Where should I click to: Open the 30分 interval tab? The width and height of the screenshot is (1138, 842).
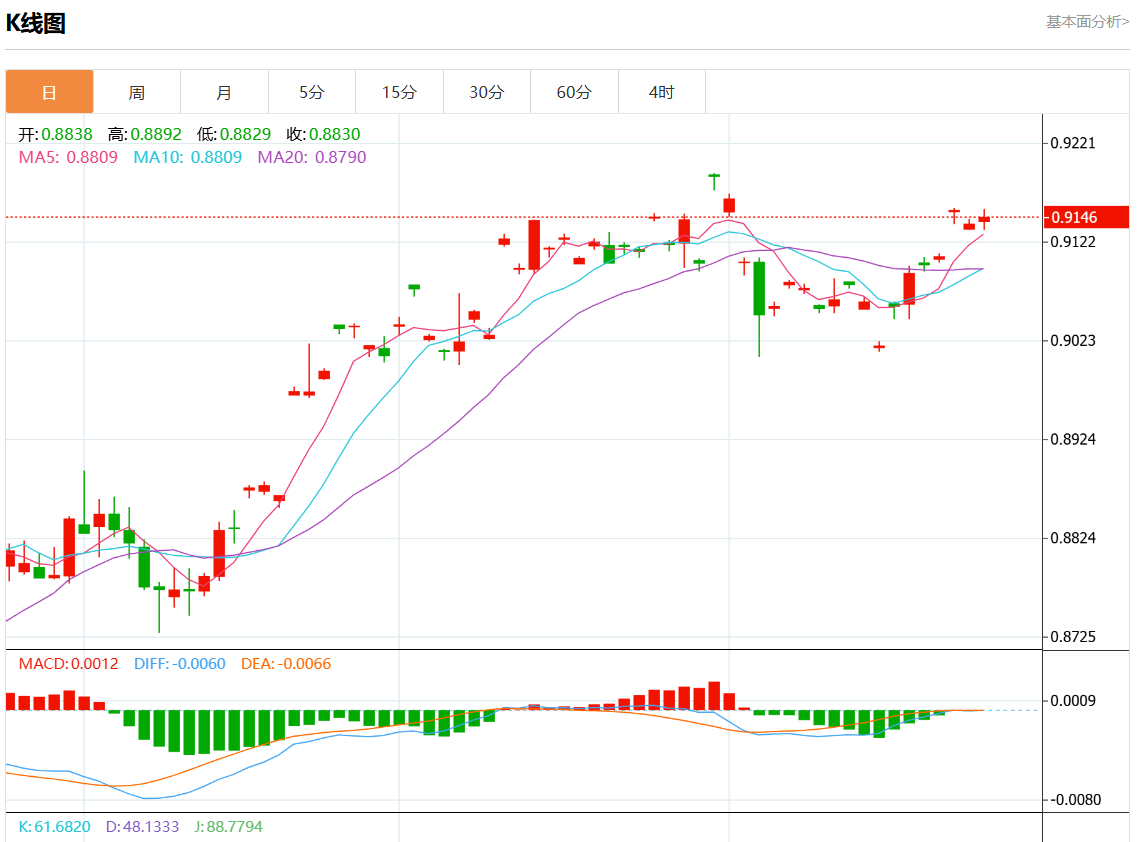tap(487, 92)
